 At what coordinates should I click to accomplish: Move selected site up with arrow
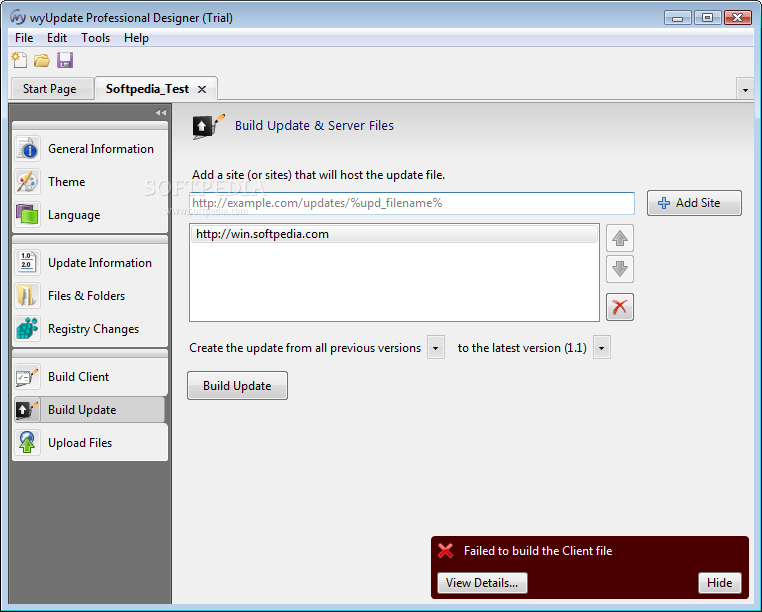[620, 238]
